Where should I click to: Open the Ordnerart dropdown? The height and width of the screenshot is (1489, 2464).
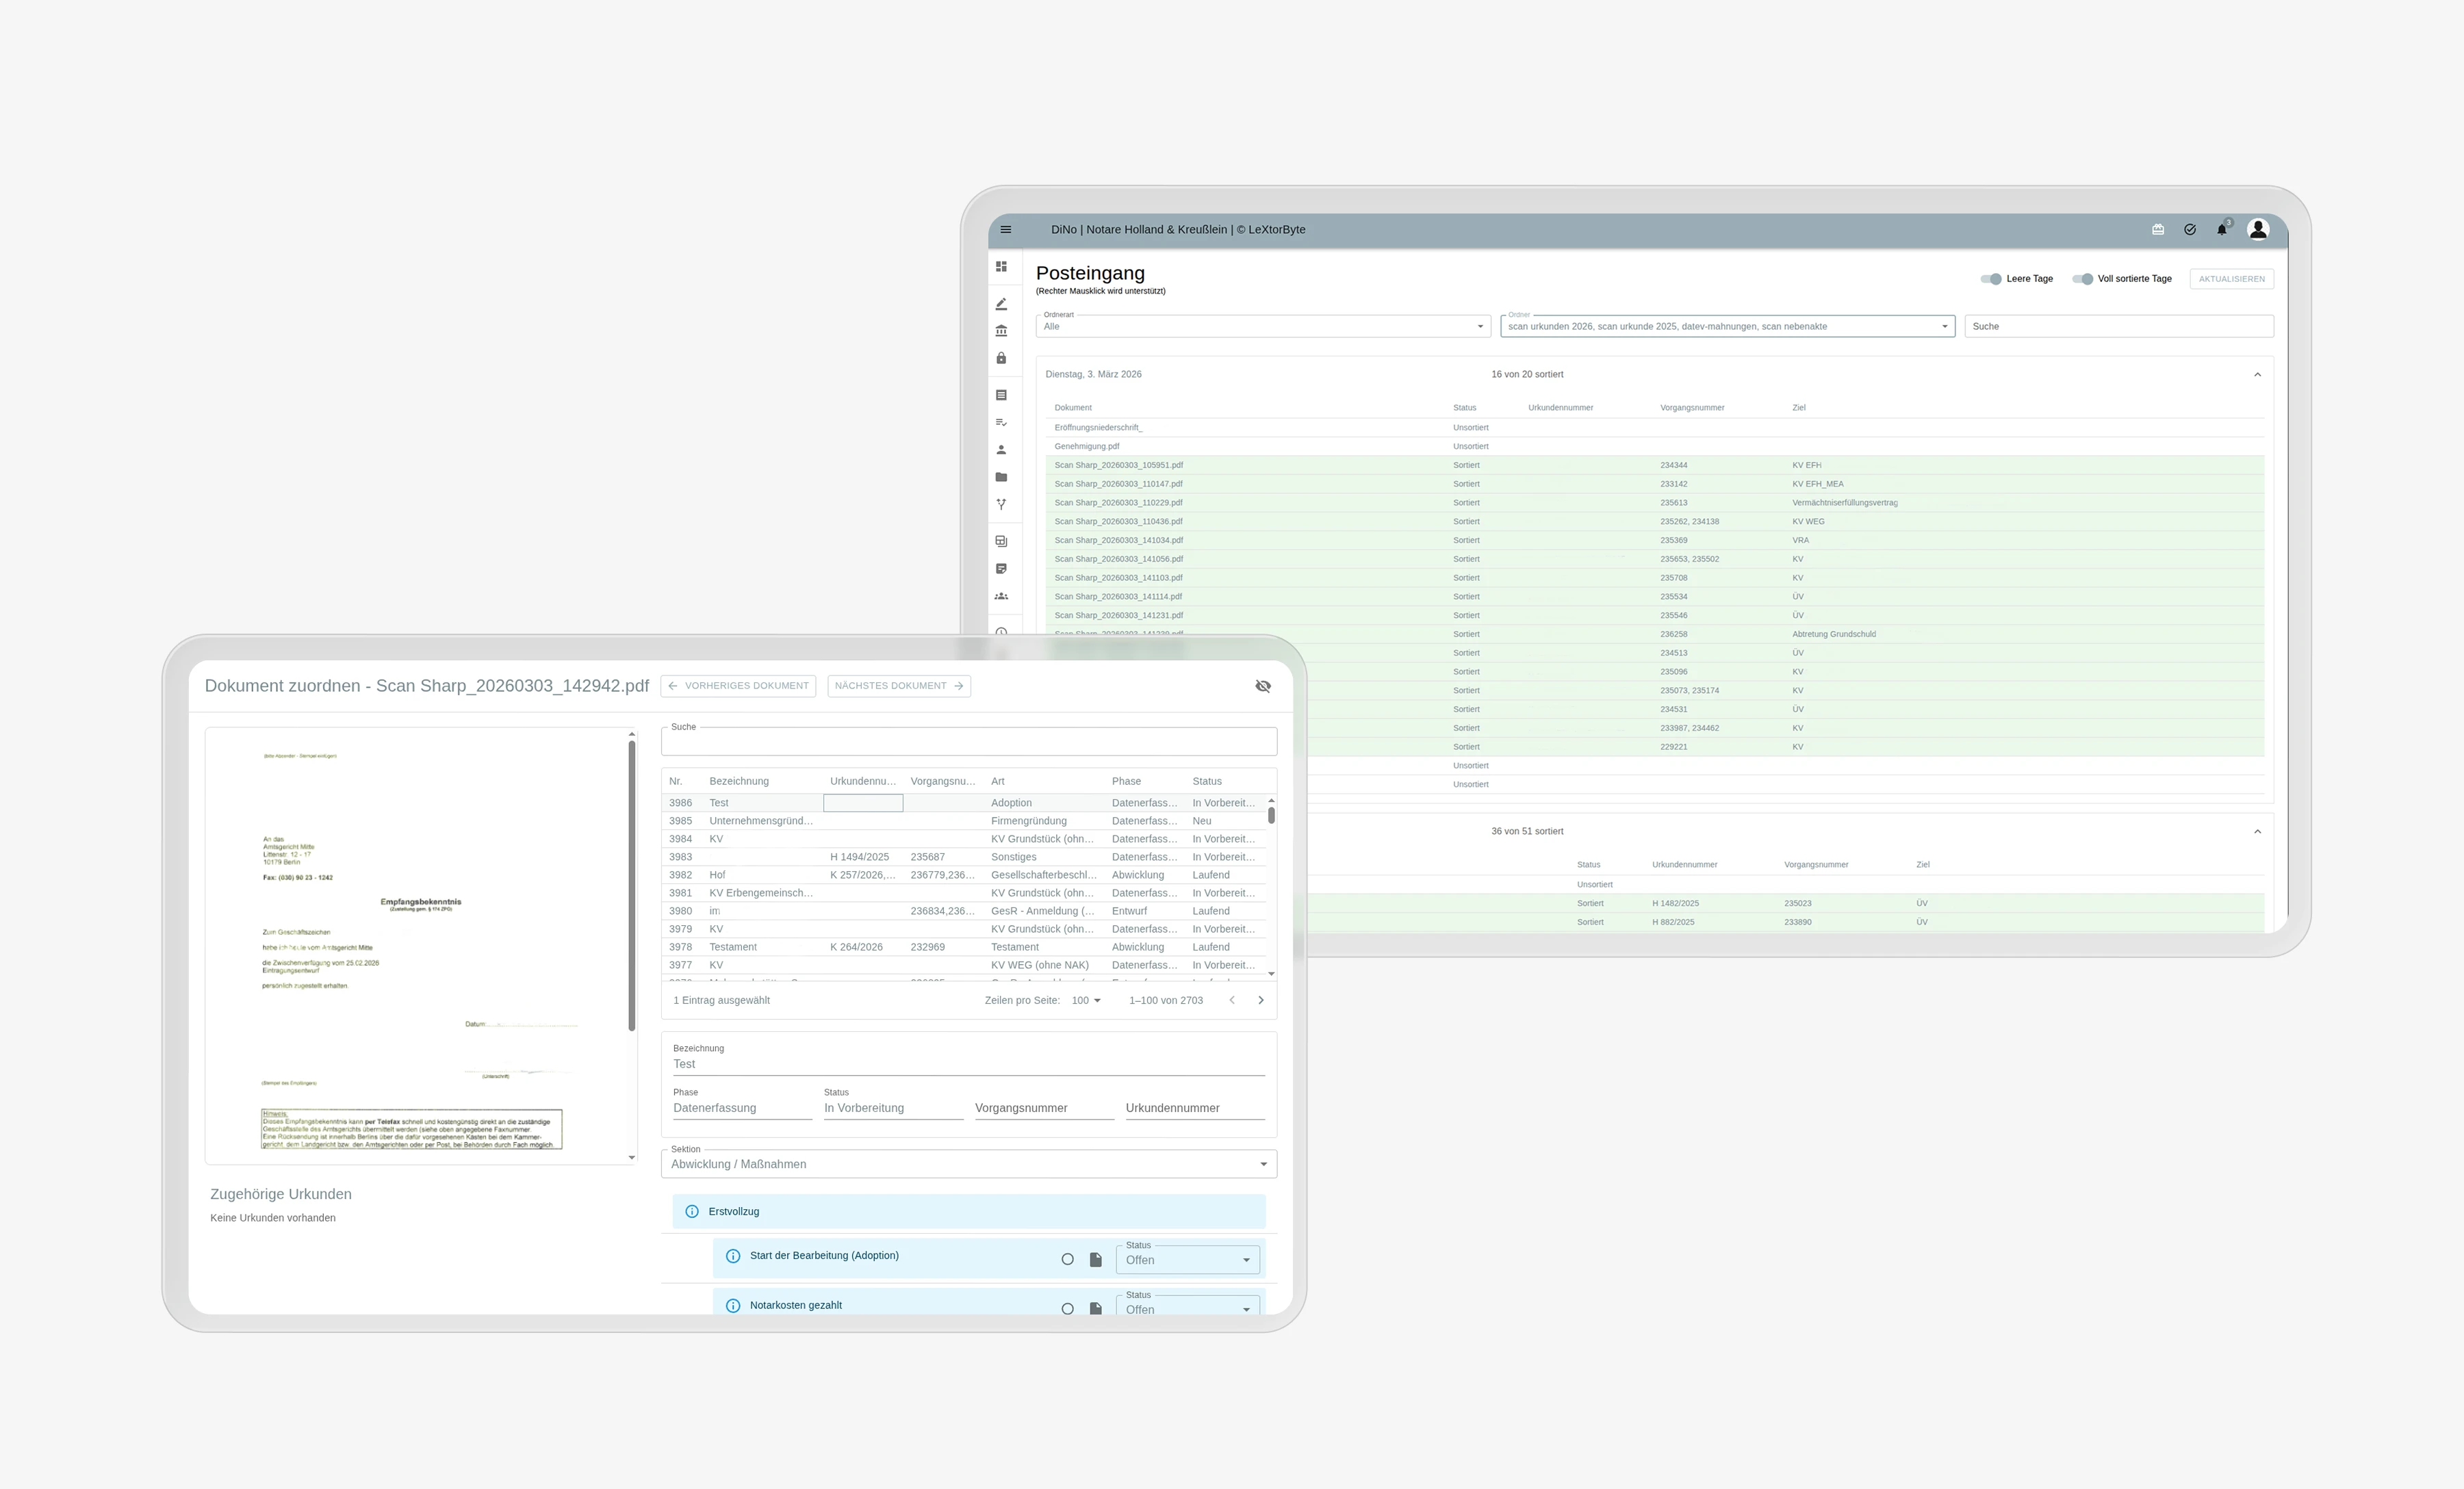[1262, 326]
